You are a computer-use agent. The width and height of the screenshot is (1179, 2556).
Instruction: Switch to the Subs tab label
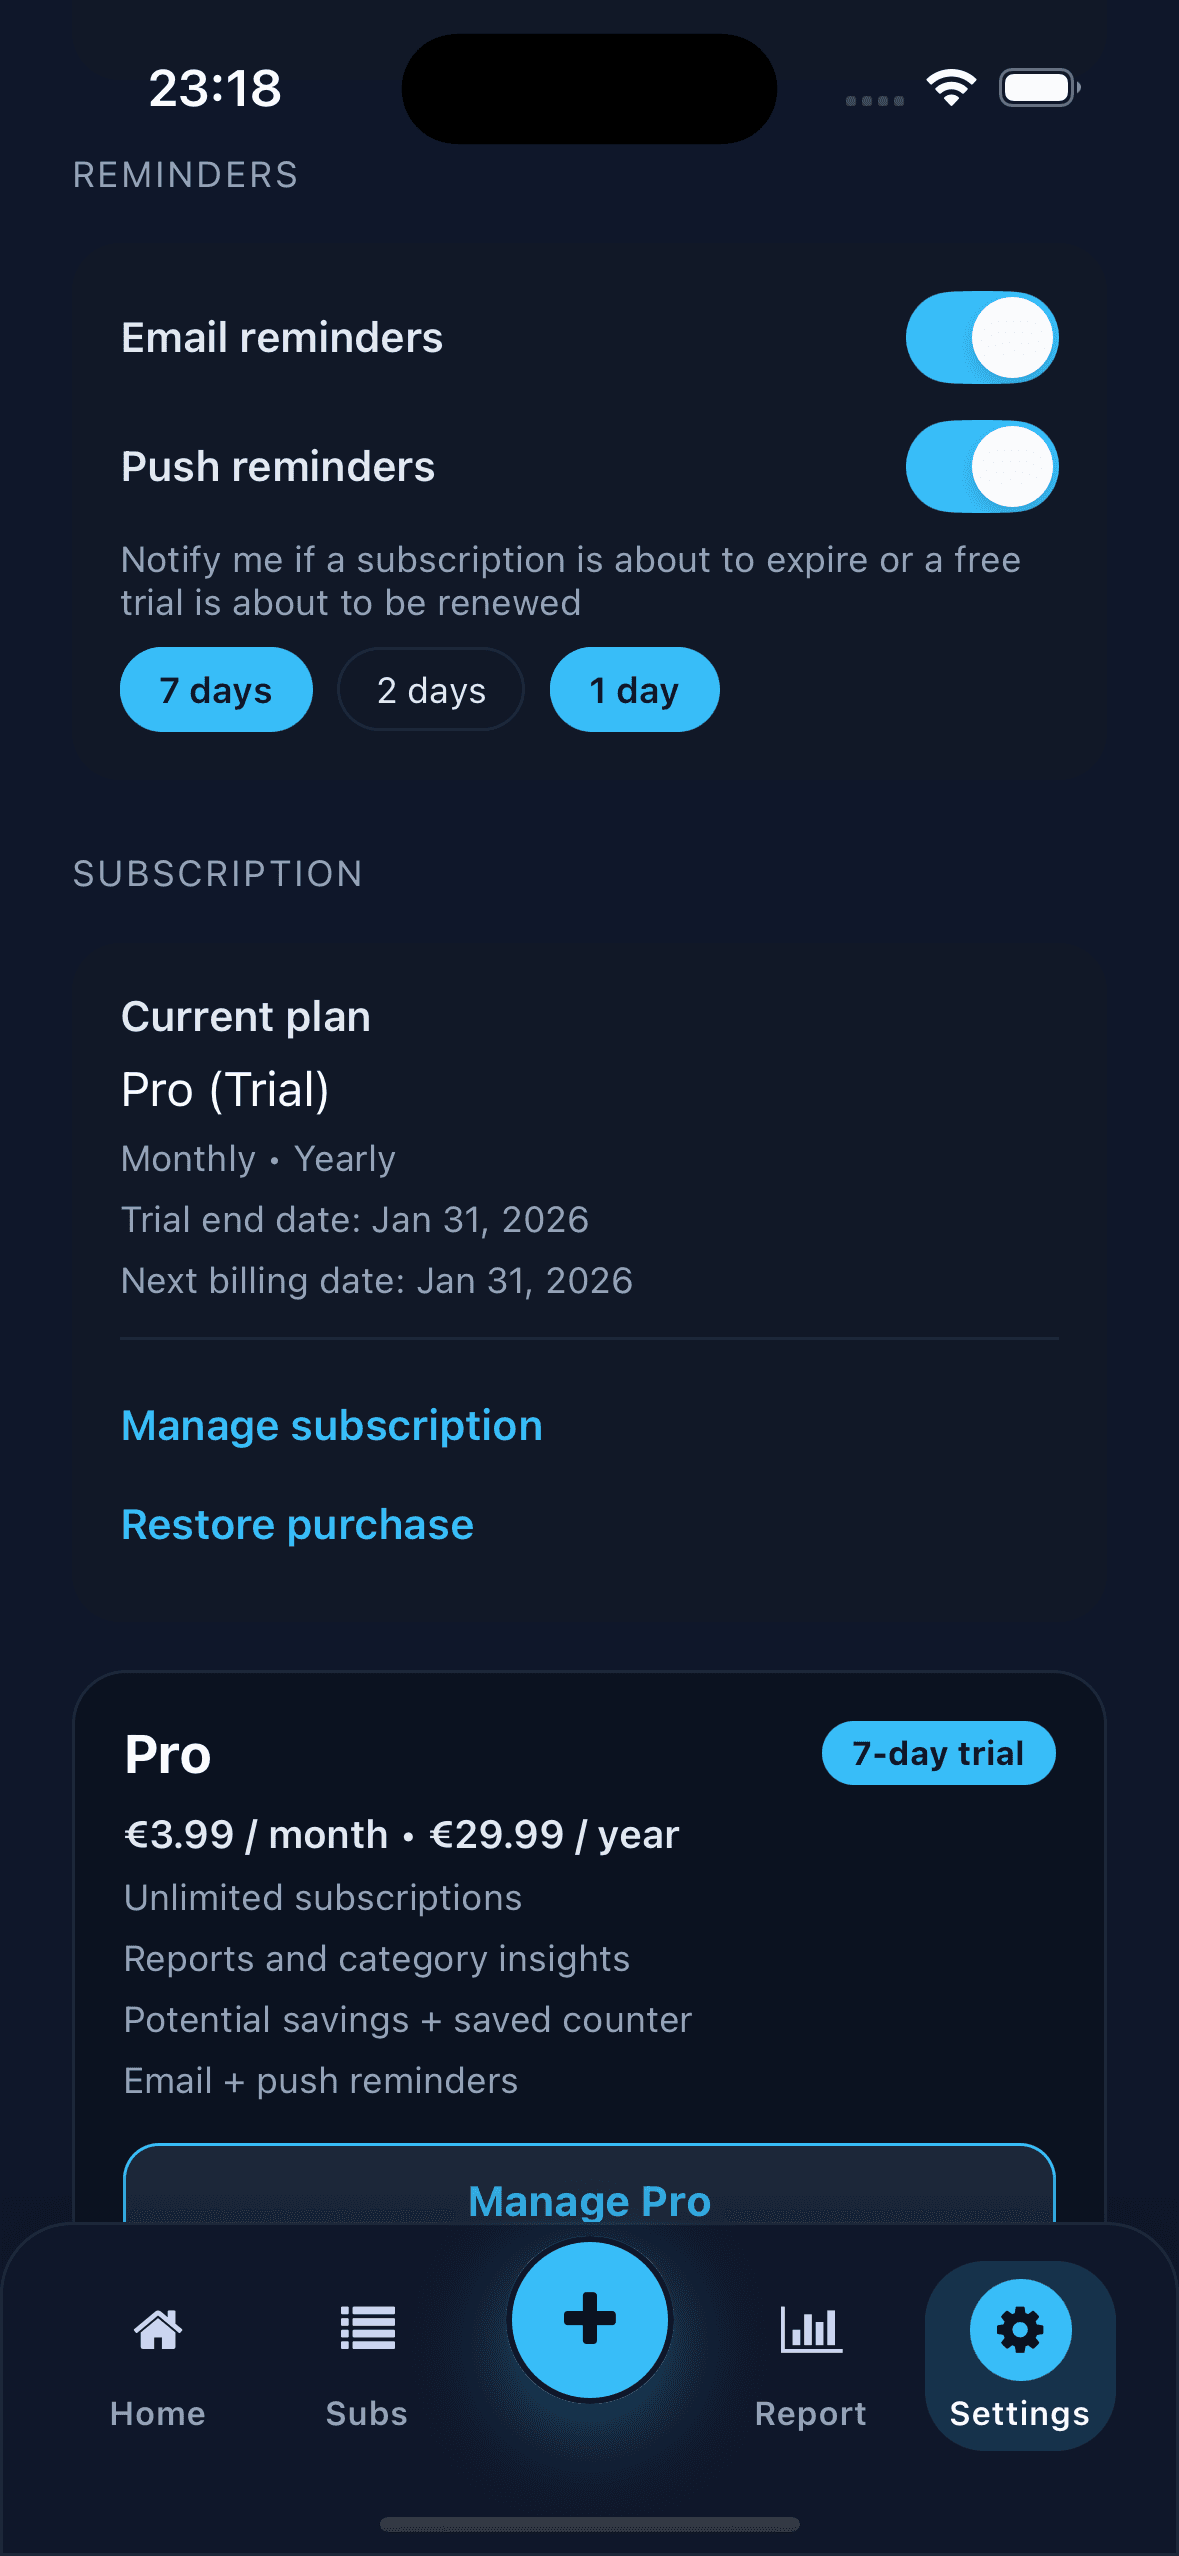367,2414
